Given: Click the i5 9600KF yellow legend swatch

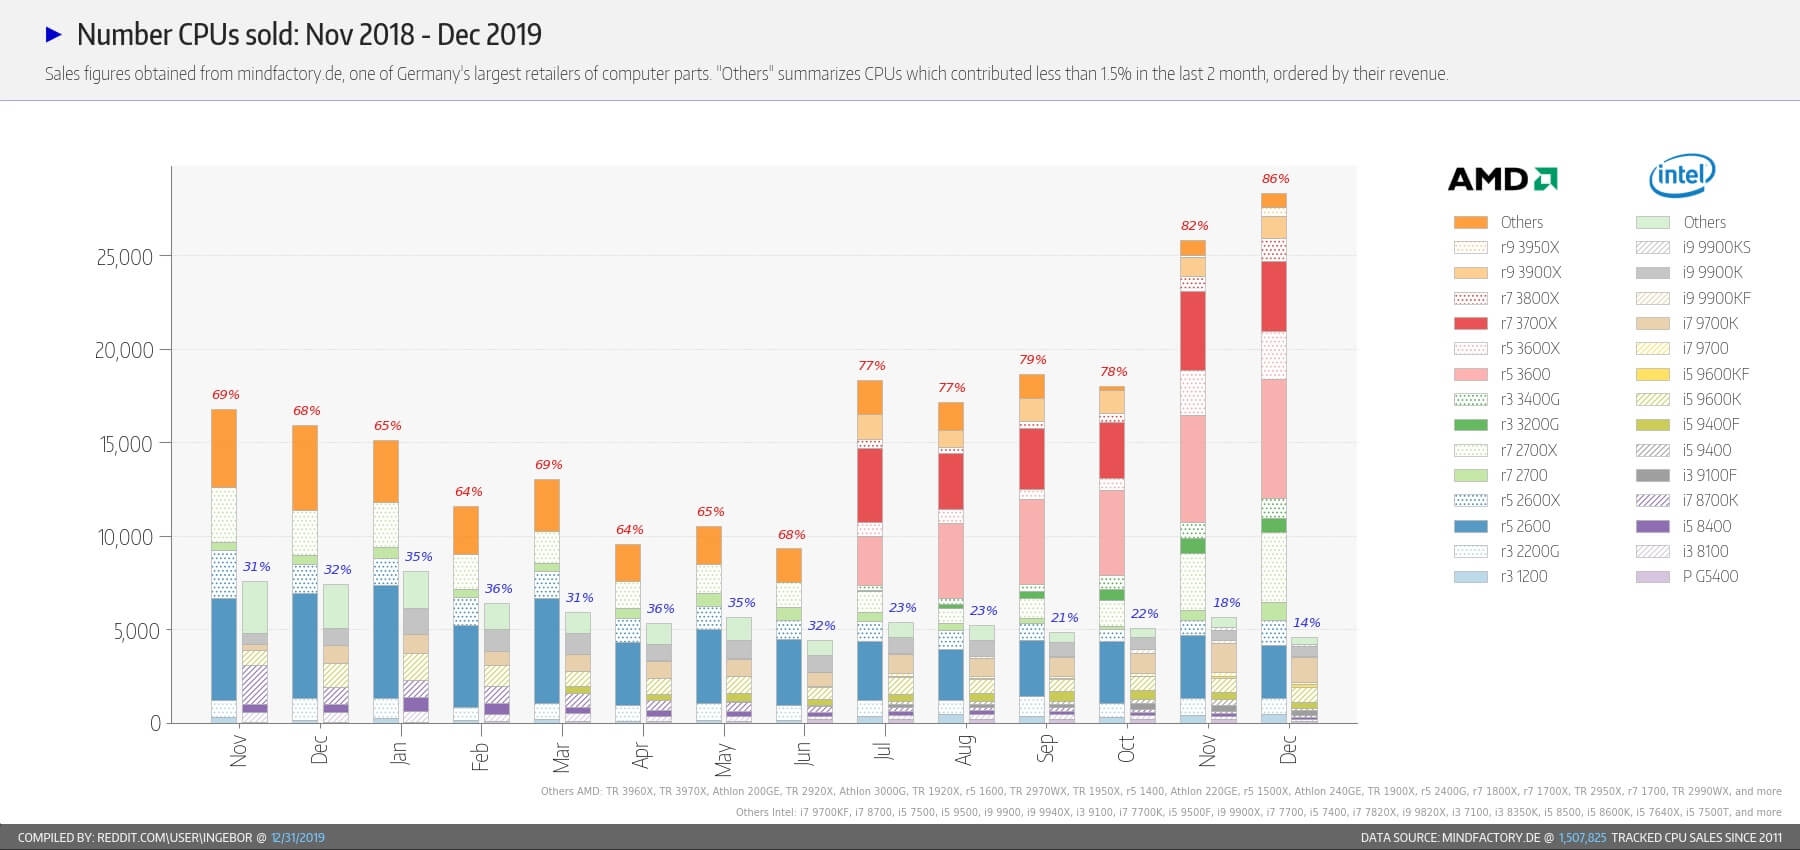Looking at the screenshot, I should (1653, 374).
